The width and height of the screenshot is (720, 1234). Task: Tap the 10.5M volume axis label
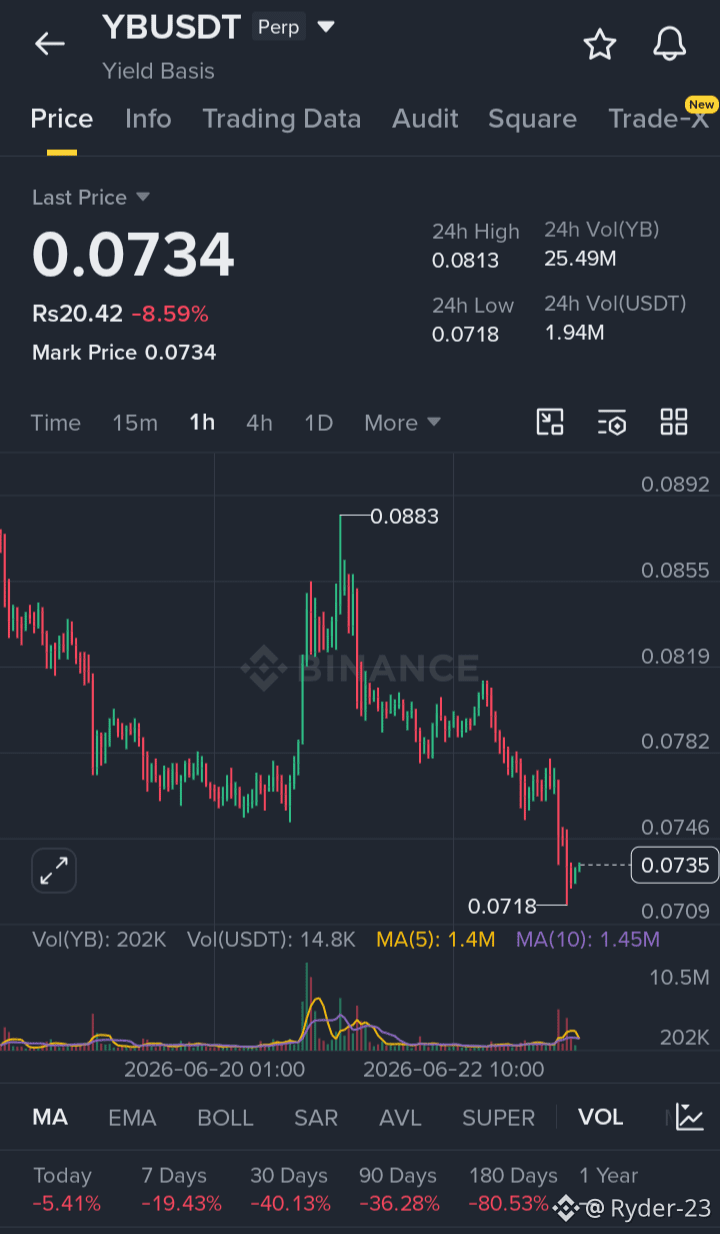pyautogui.click(x=679, y=977)
